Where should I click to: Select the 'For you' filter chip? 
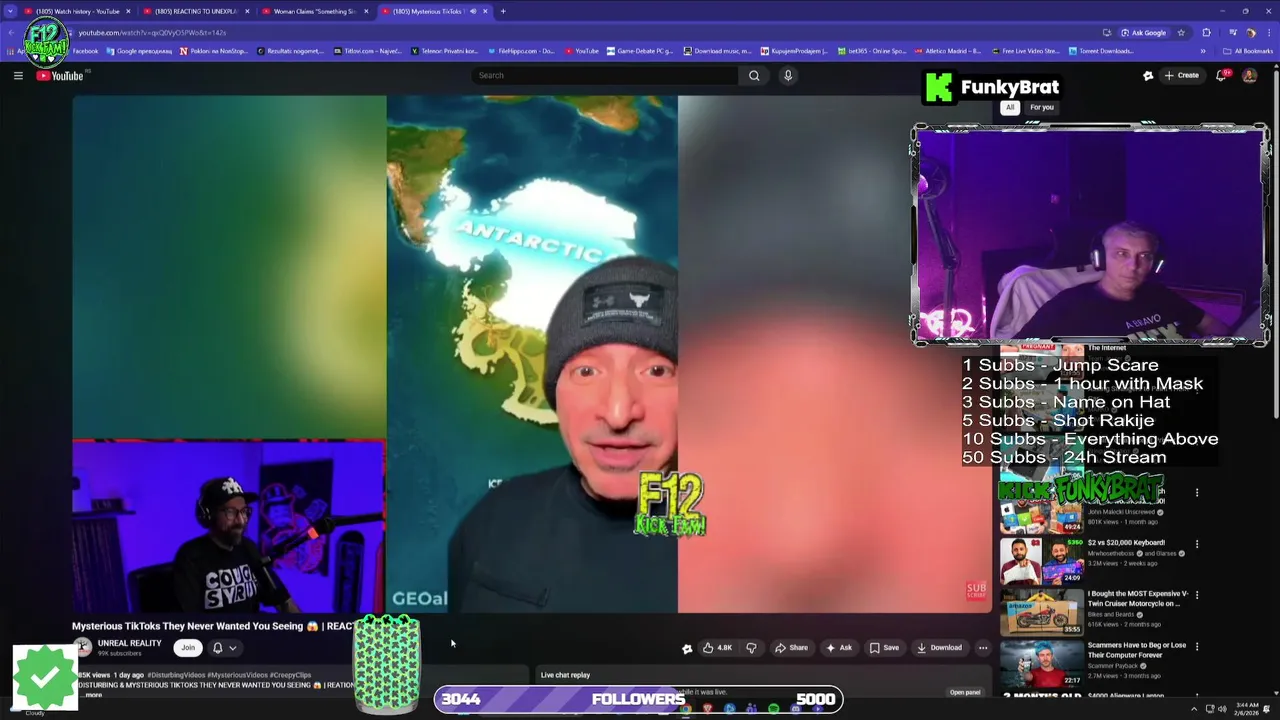[x=1042, y=107]
